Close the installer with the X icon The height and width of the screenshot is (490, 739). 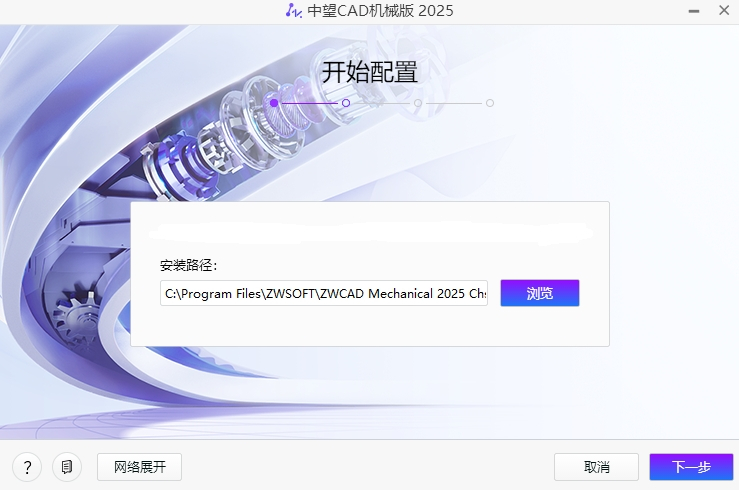[x=722, y=11]
